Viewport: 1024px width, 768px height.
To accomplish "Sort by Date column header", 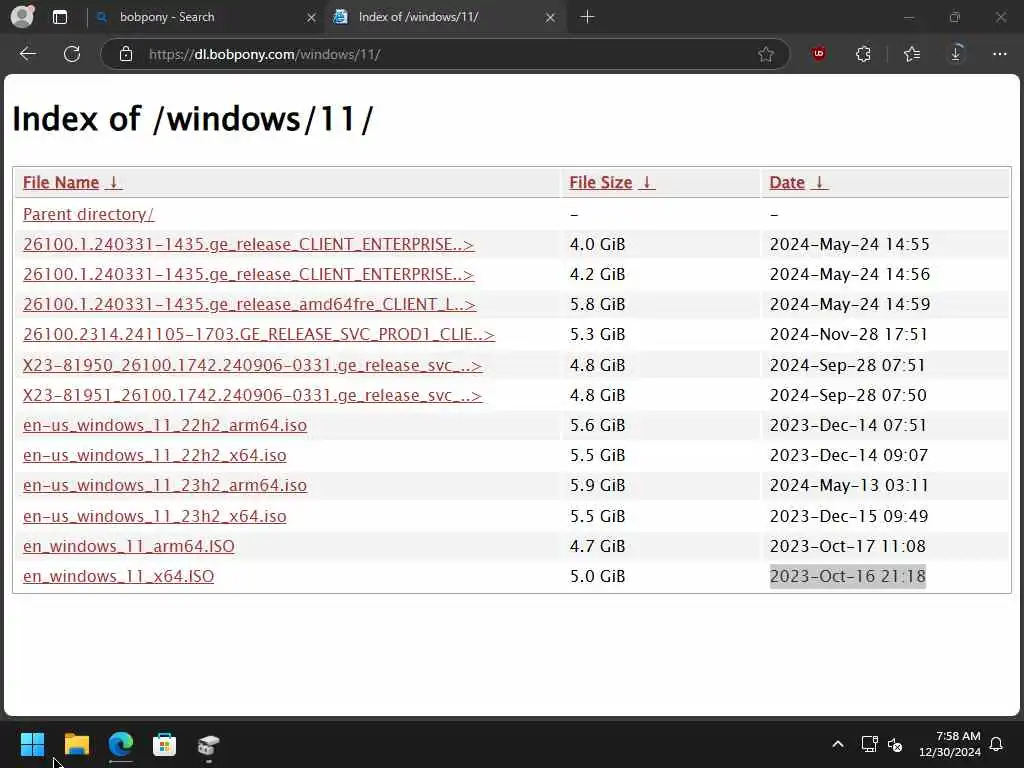I will [x=786, y=182].
